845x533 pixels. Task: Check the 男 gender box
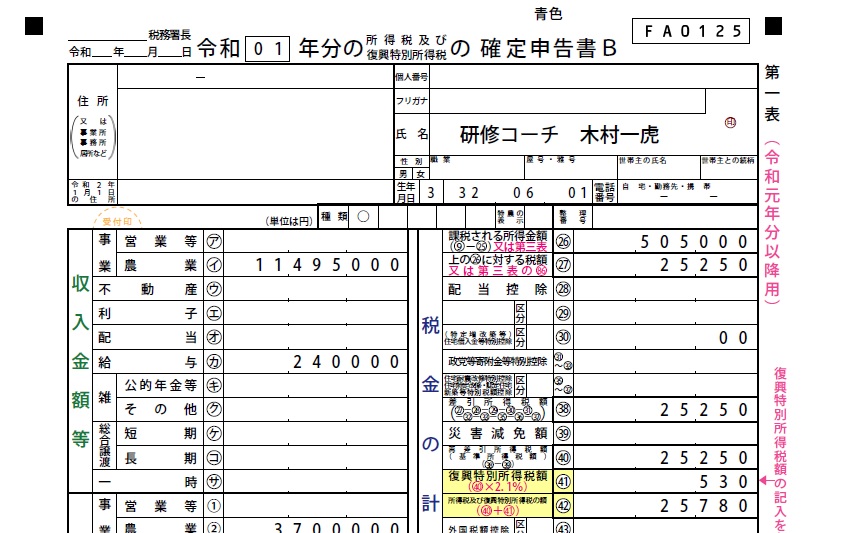(404, 174)
